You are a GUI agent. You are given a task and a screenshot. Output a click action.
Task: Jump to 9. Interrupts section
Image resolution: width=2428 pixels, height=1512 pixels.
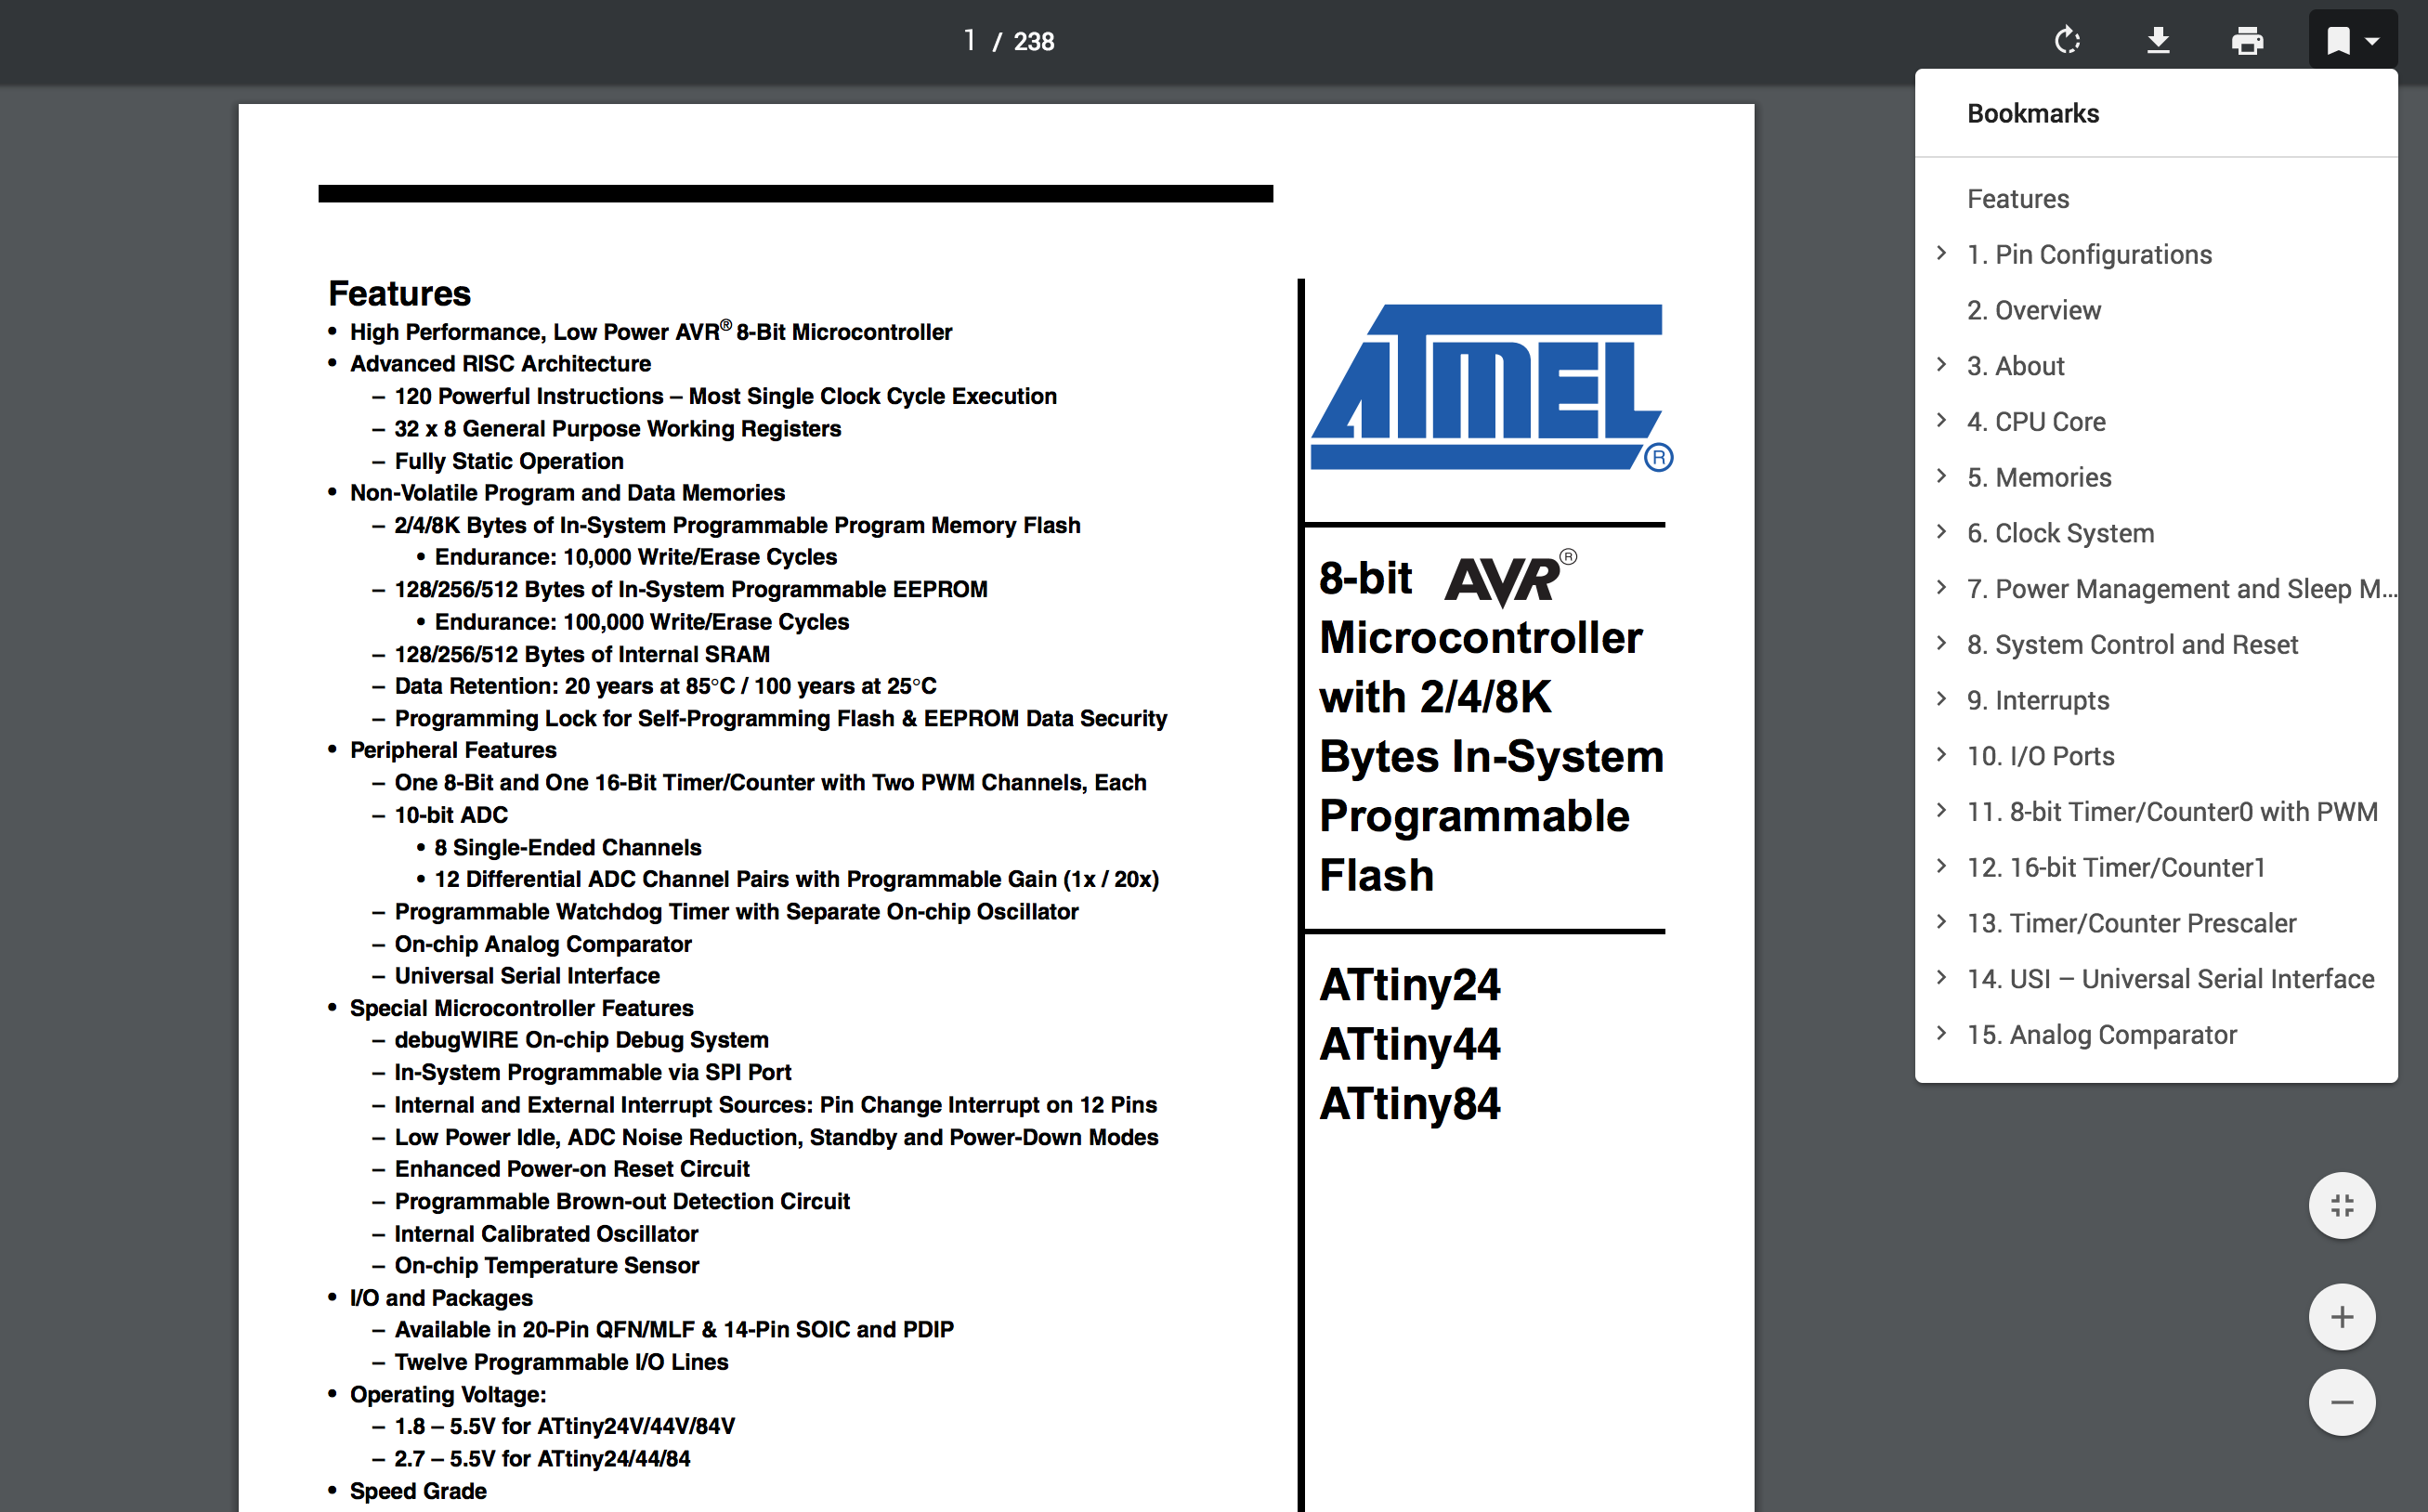point(2038,701)
